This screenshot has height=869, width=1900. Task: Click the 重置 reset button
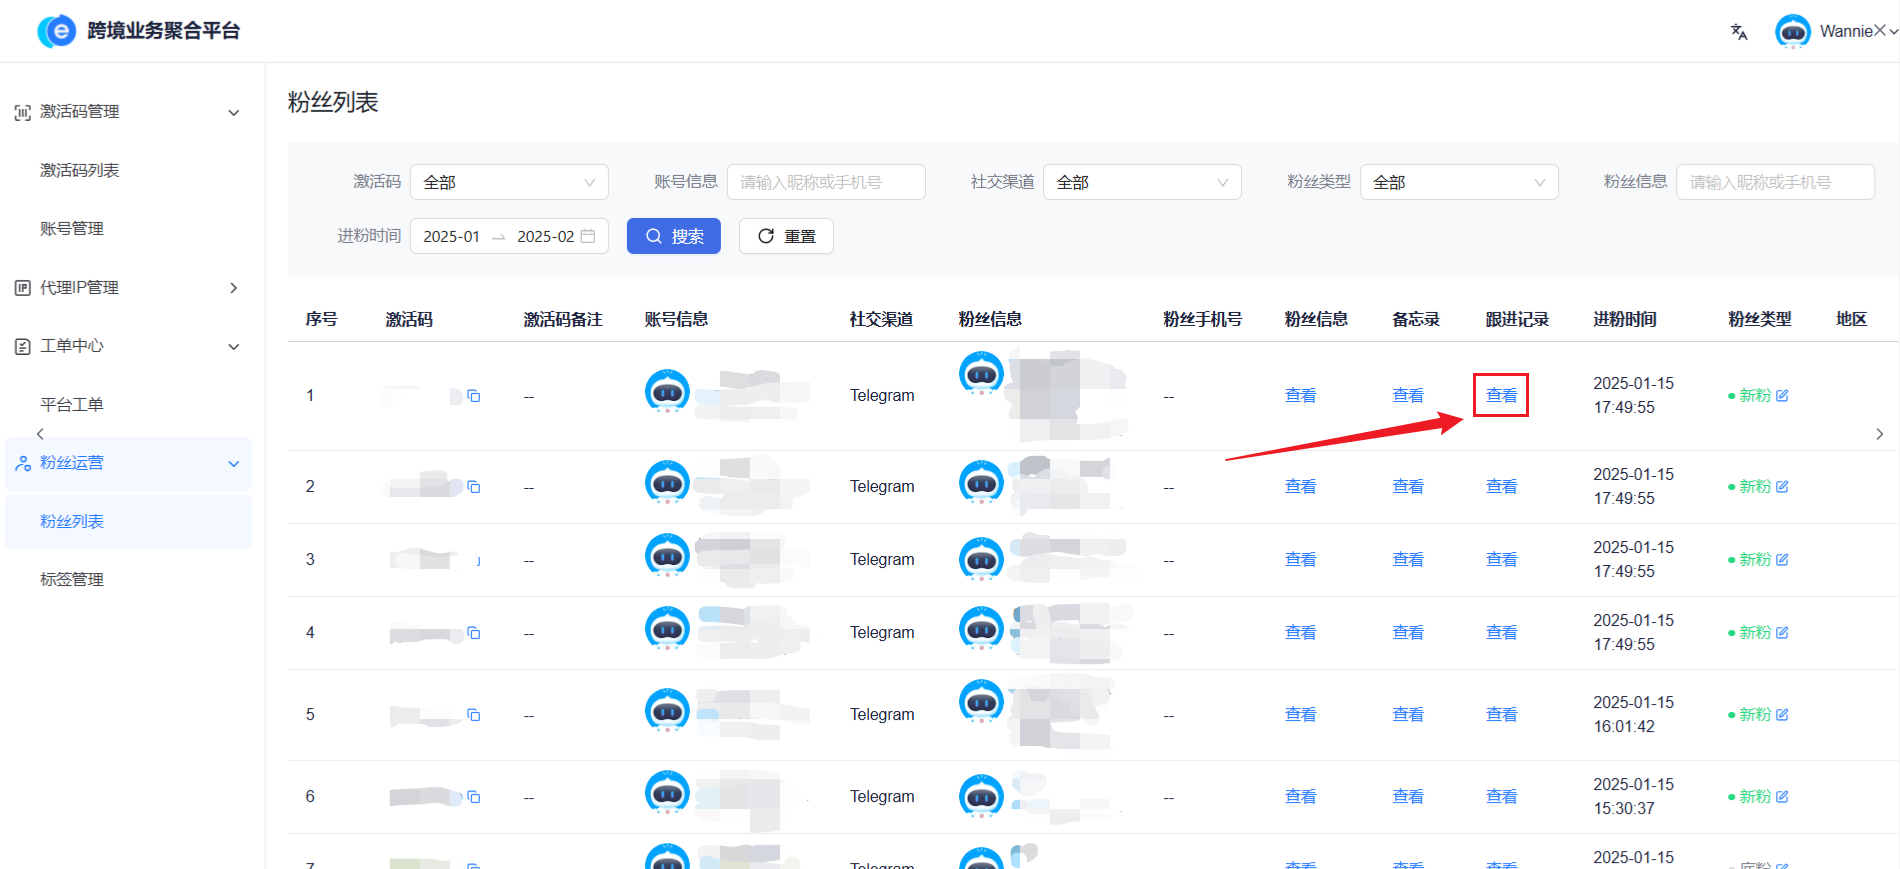[786, 236]
